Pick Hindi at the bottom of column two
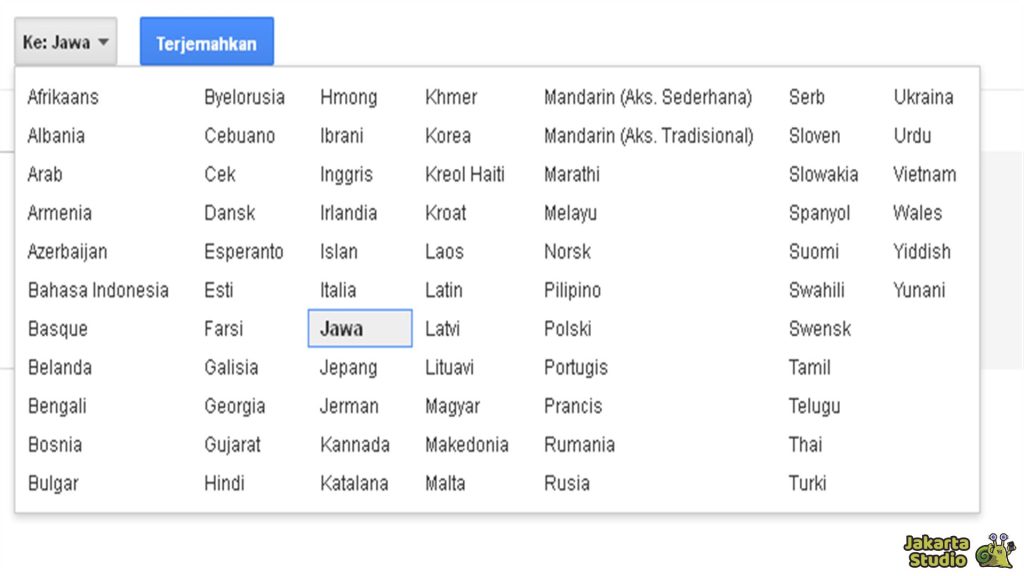The height and width of the screenshot is (576, 1024). pos(224,483)
